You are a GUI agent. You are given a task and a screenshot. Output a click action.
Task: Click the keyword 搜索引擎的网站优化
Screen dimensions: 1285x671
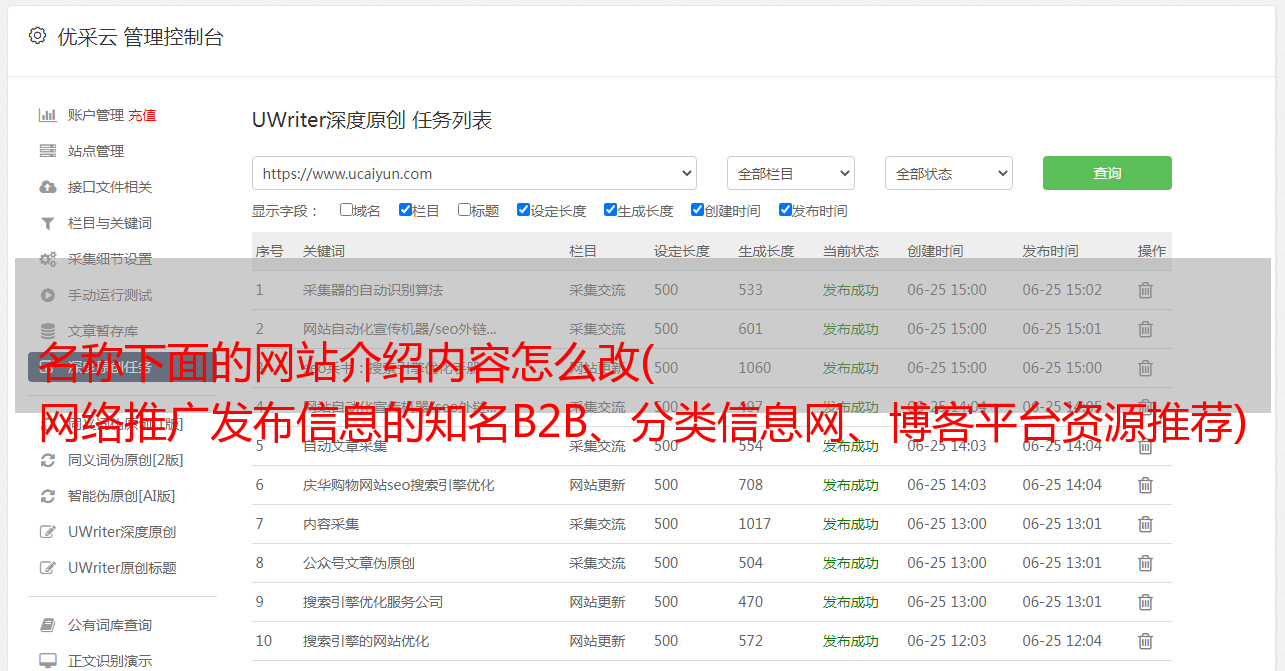pos(366,641)
